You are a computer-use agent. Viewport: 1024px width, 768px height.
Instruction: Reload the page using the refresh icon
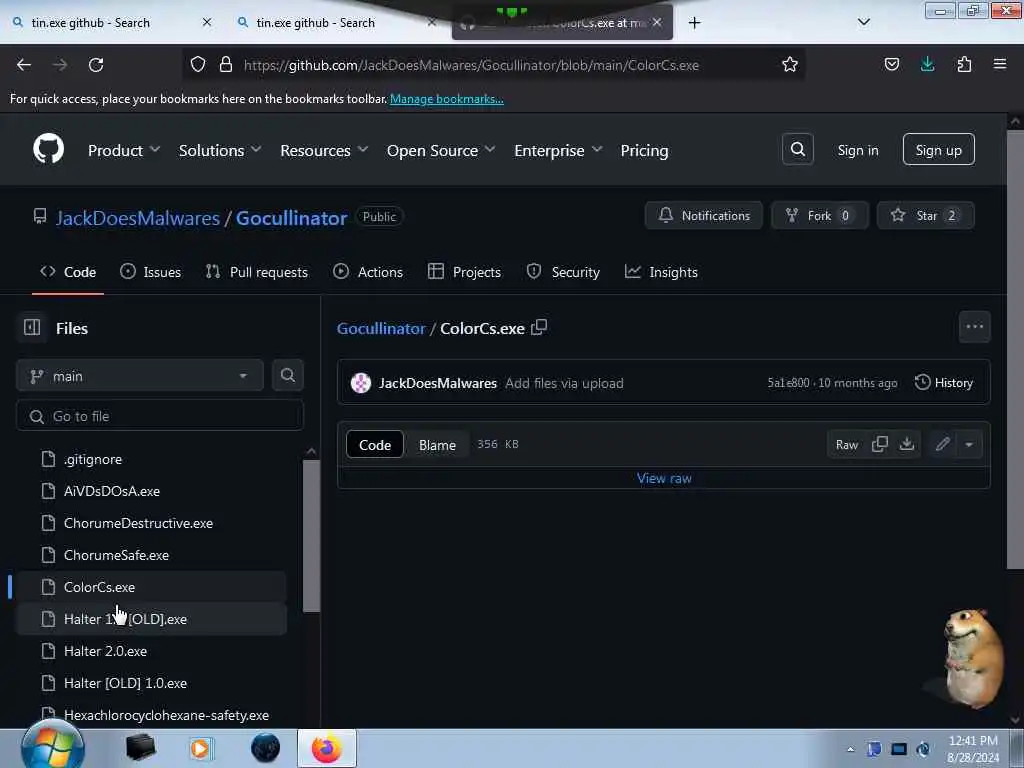pos(96,65)
